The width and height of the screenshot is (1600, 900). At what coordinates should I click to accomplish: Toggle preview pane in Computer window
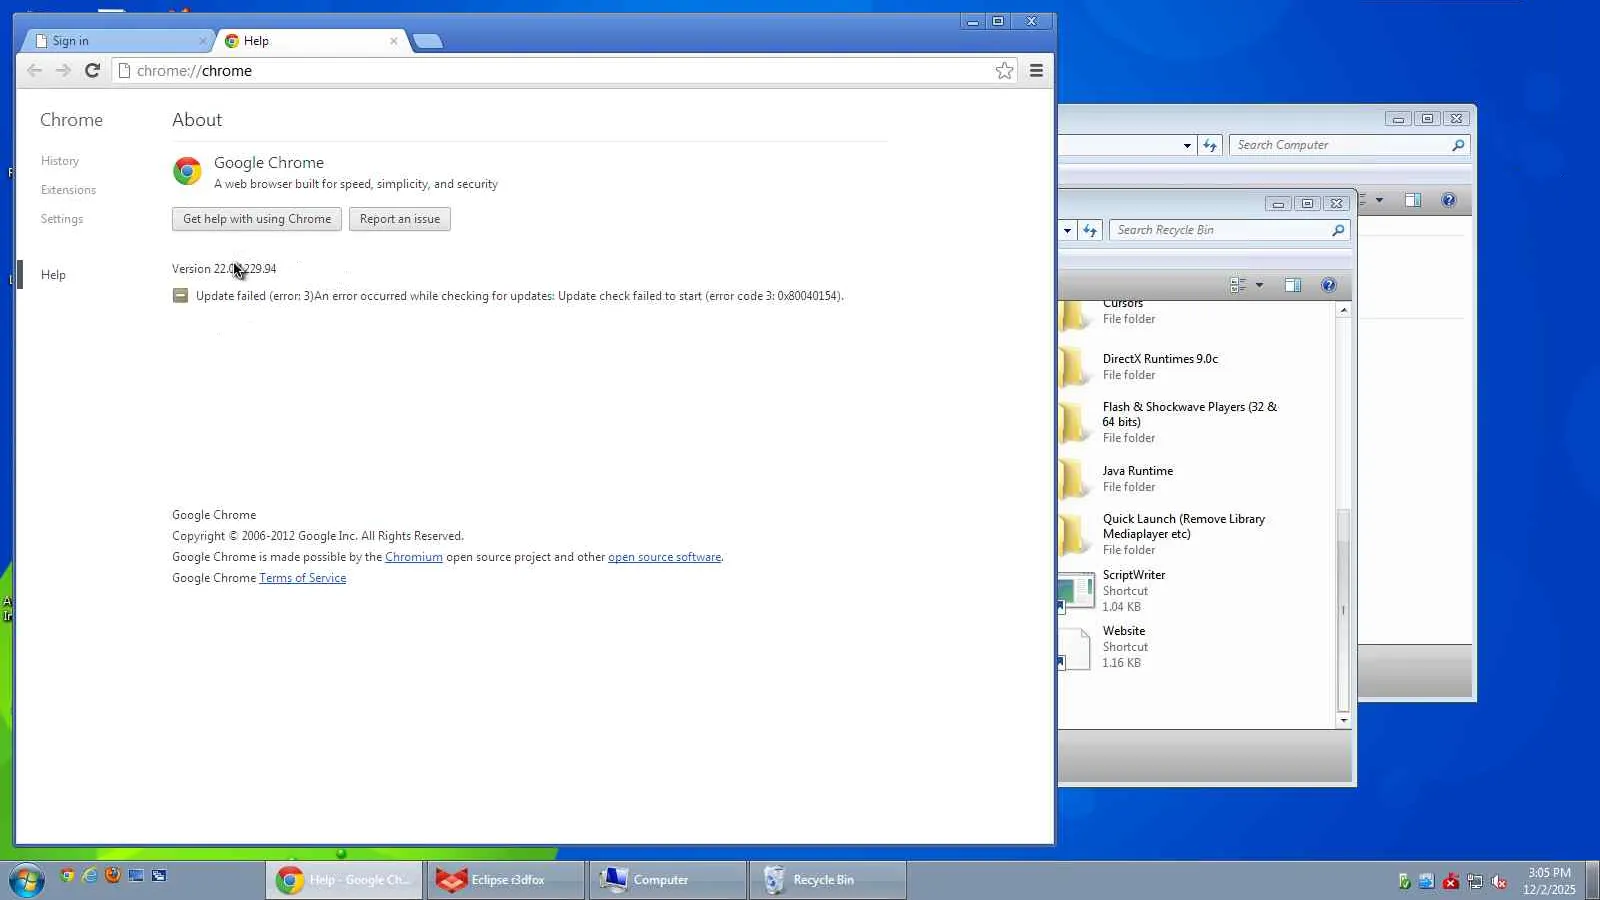pyautogui.click(x=1413, y=200)
